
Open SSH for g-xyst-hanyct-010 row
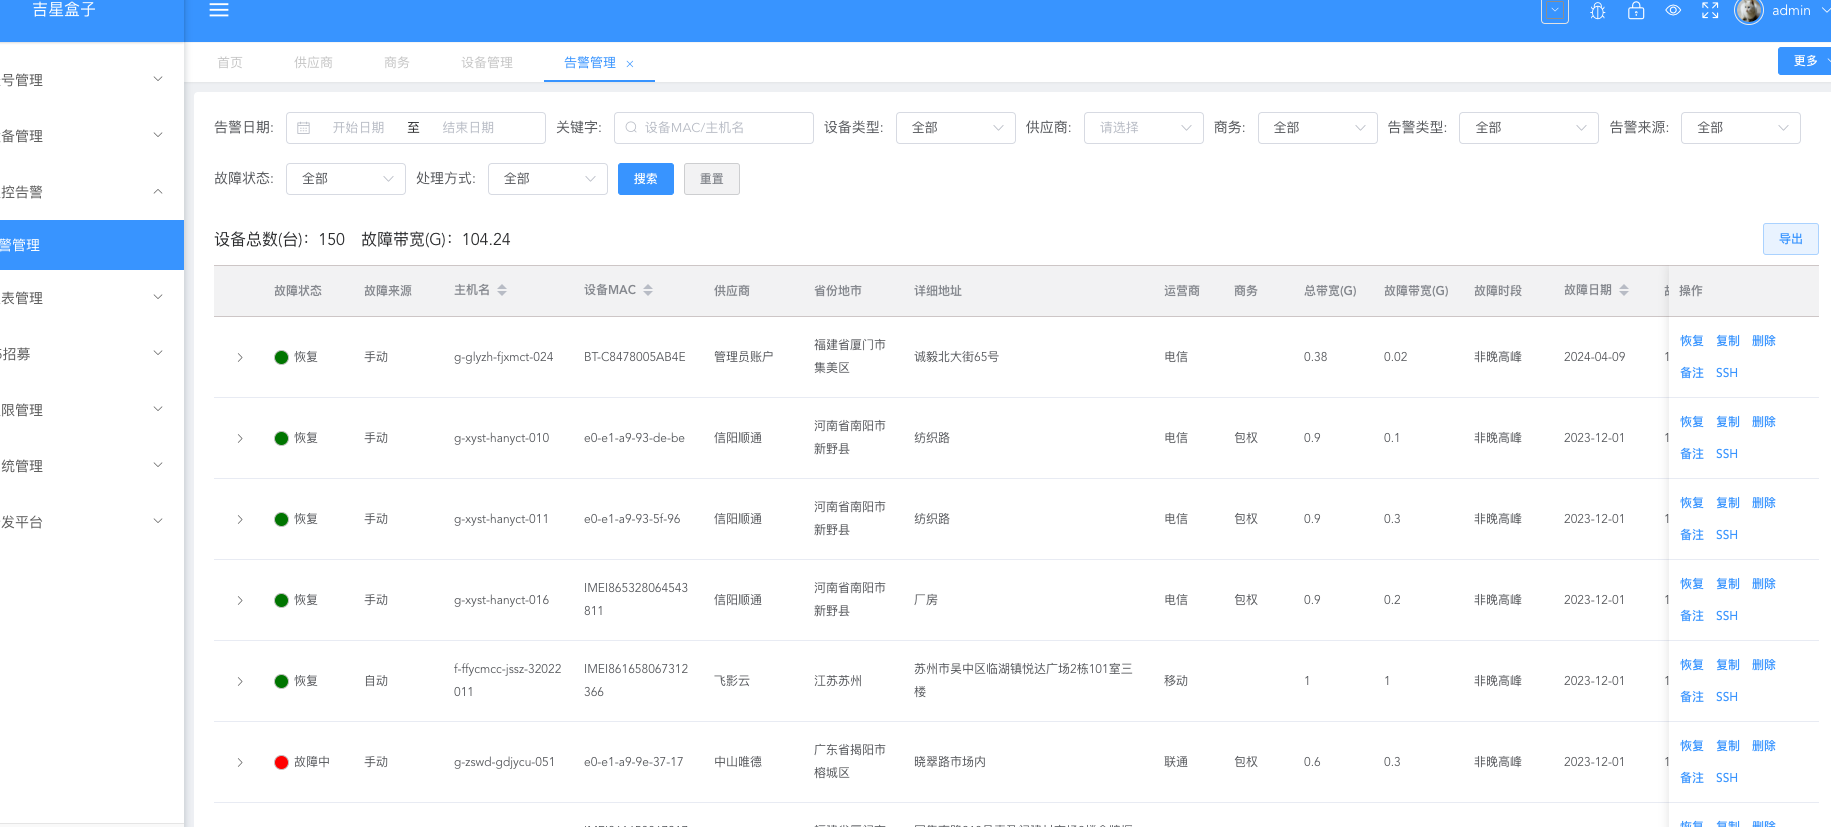[x=1727, y=454]
